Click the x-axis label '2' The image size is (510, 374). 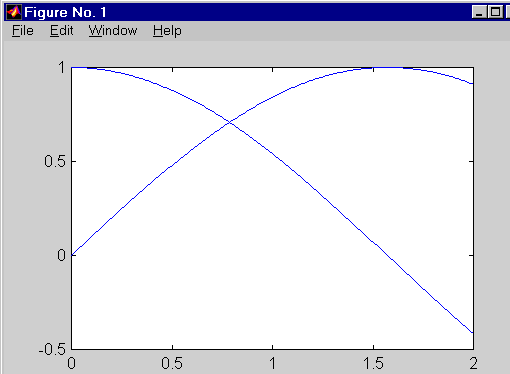(x=473, y=363)
